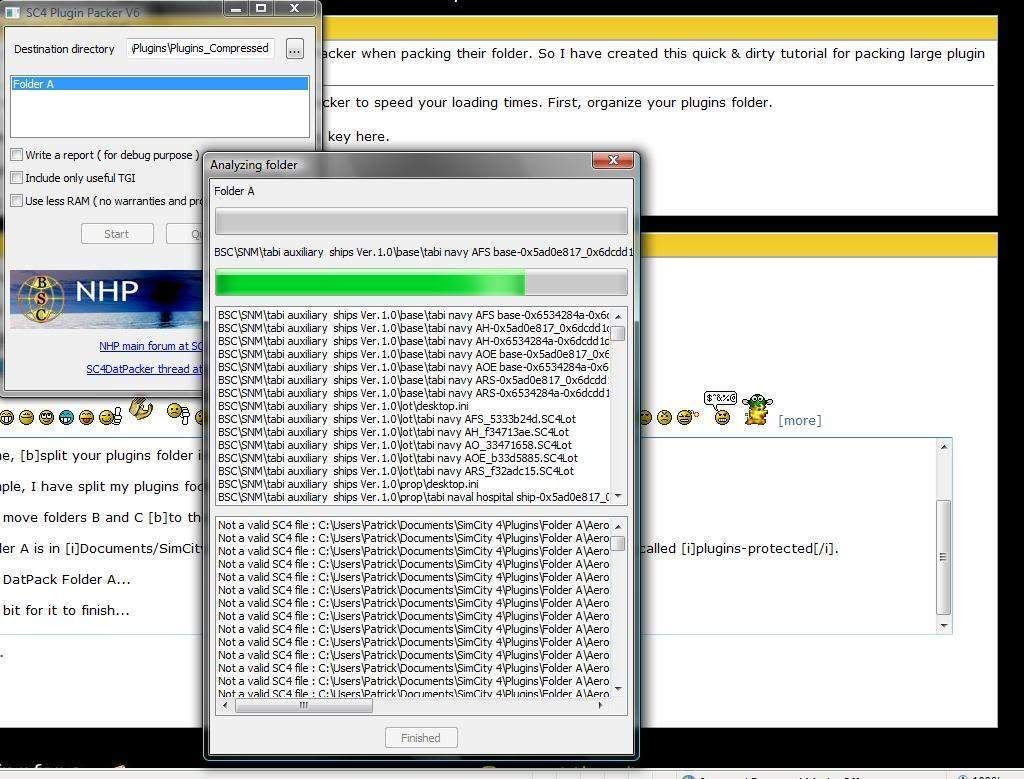This screenshot has height=779, width=1024.
Task: Check Include only useful TGI
Action: pos(16,178)
